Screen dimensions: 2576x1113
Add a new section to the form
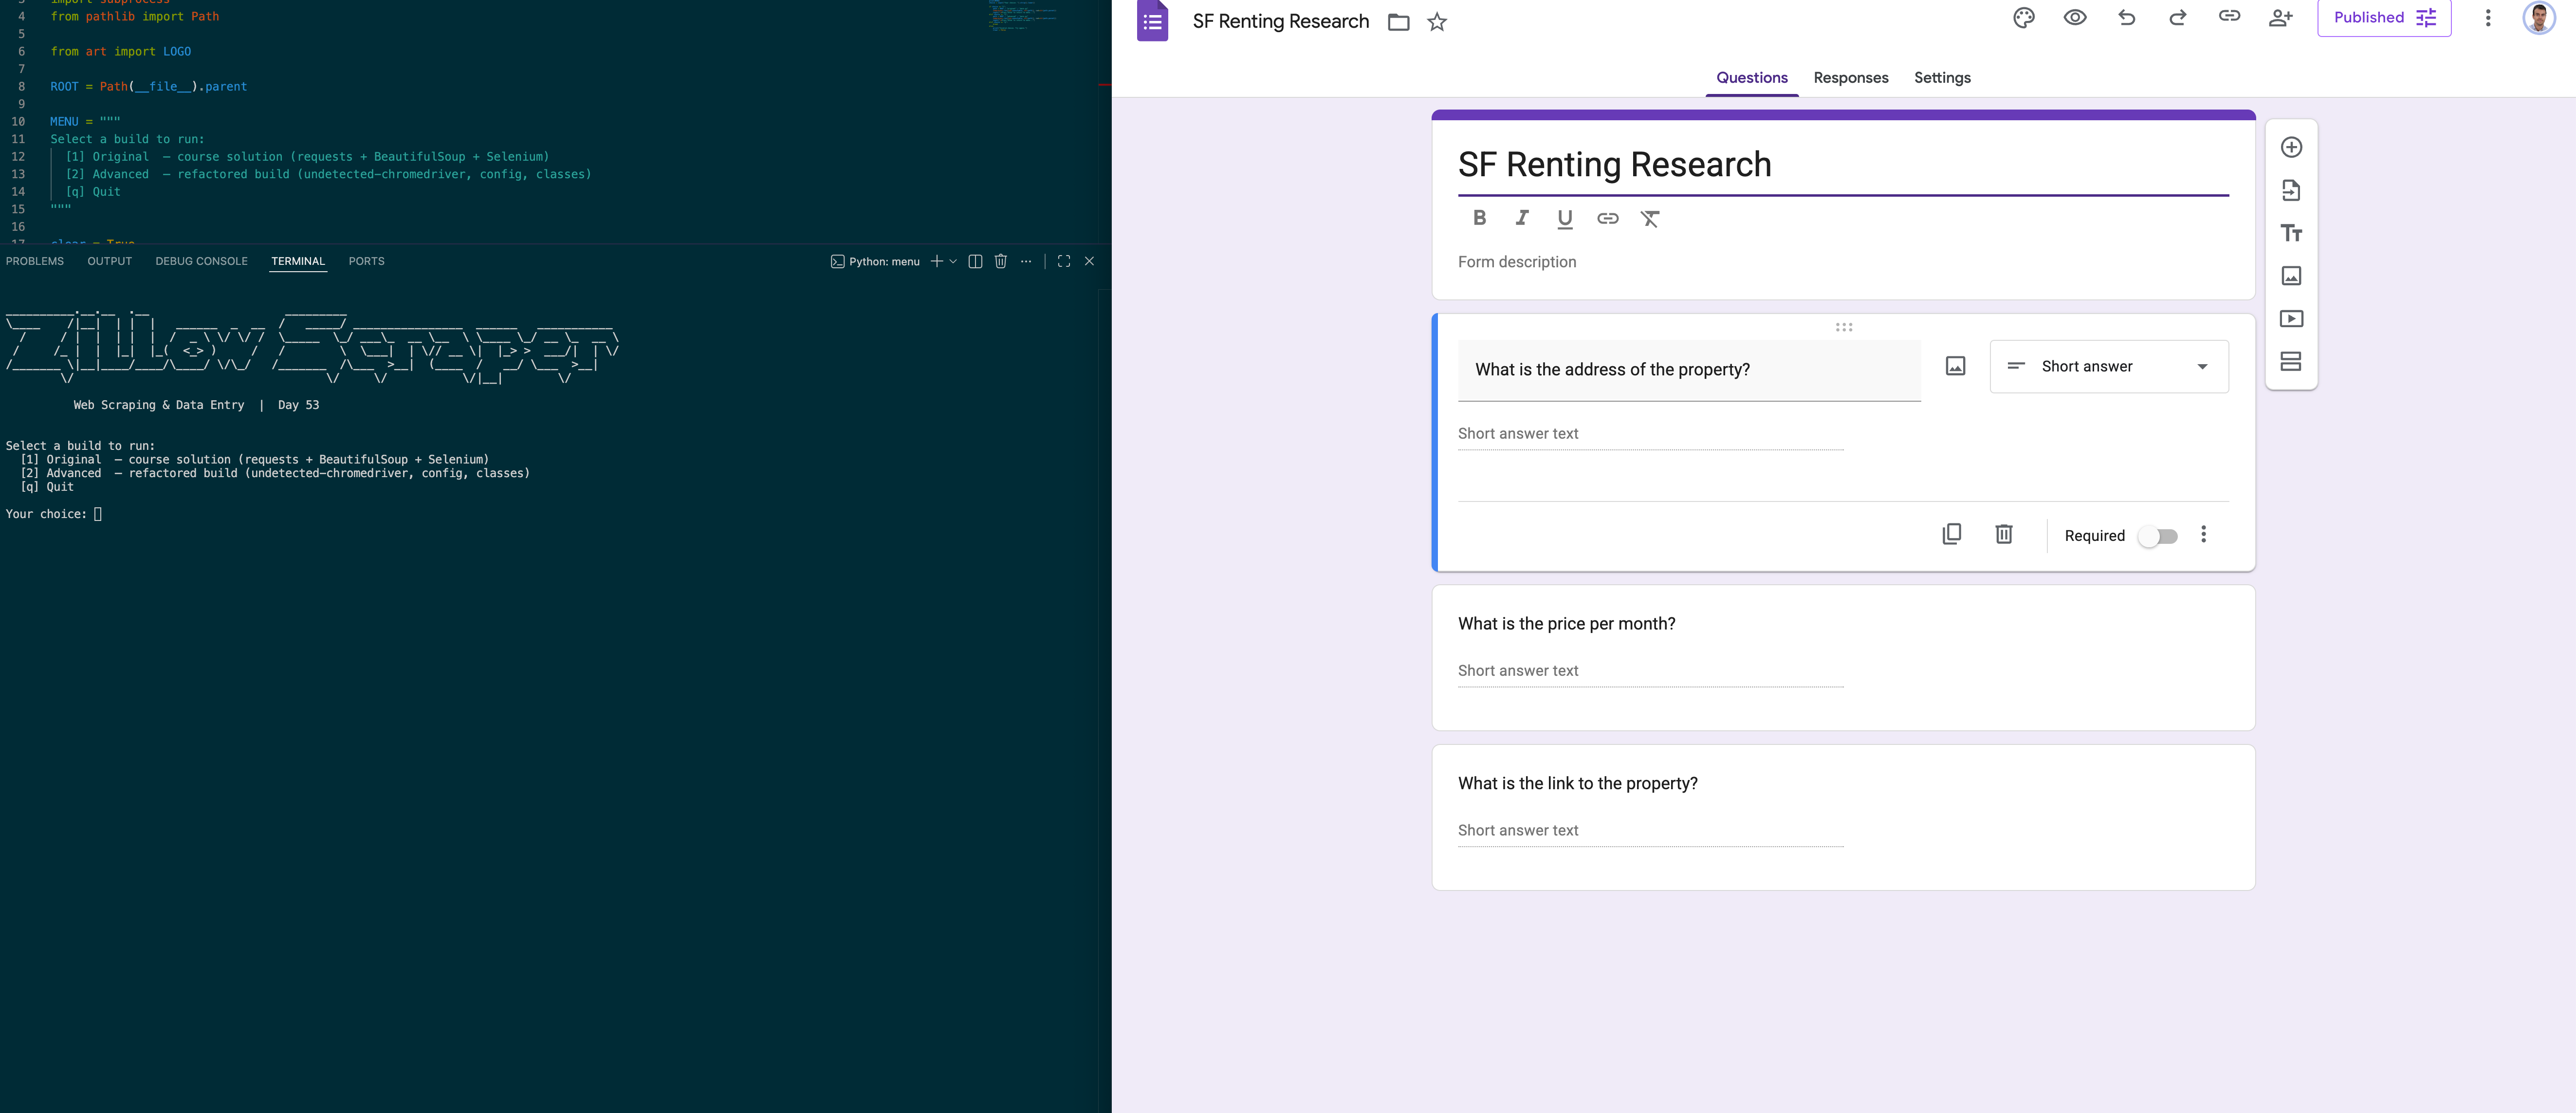point(2291,361)
